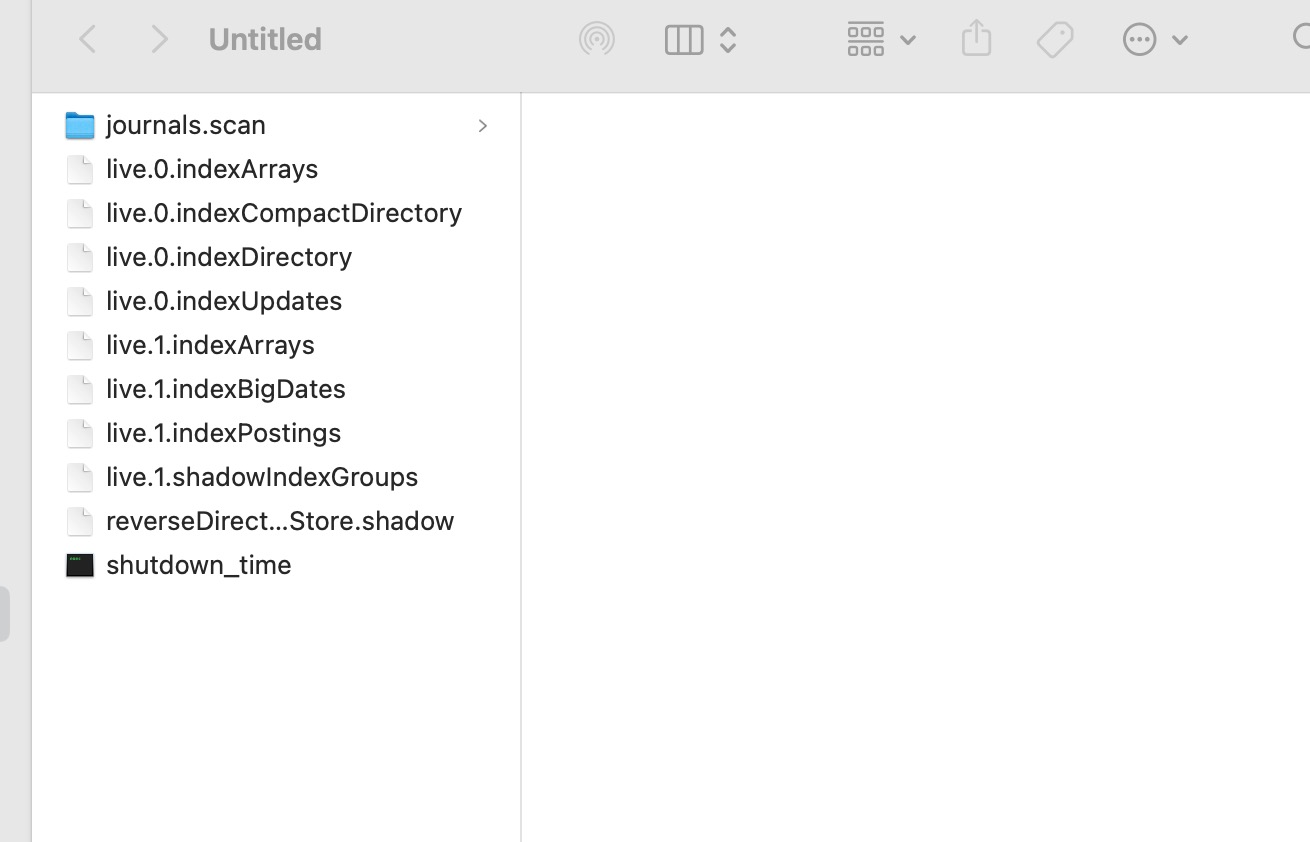The width and height of the screenshot is (1310, 842).
Task: Click the Tags icon in toolbar
Action: pyautogui.click(x=1054, y=40)
